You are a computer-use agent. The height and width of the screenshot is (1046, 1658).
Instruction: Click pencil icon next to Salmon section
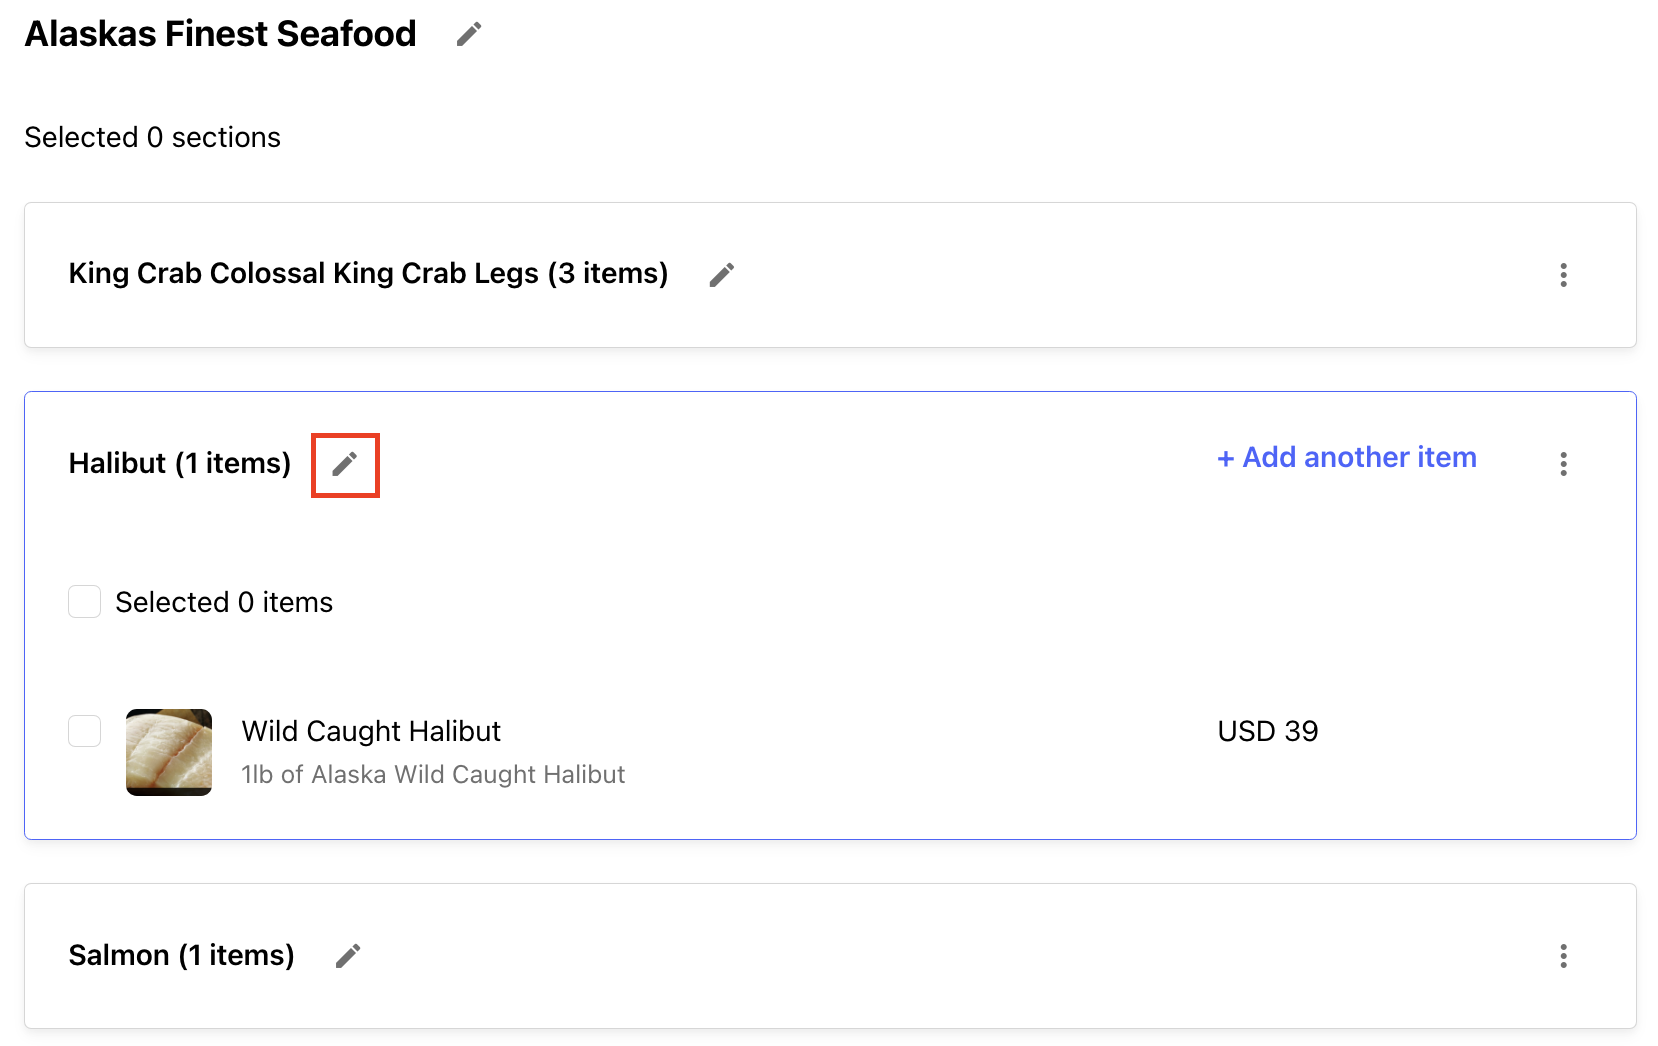[348, 956]
